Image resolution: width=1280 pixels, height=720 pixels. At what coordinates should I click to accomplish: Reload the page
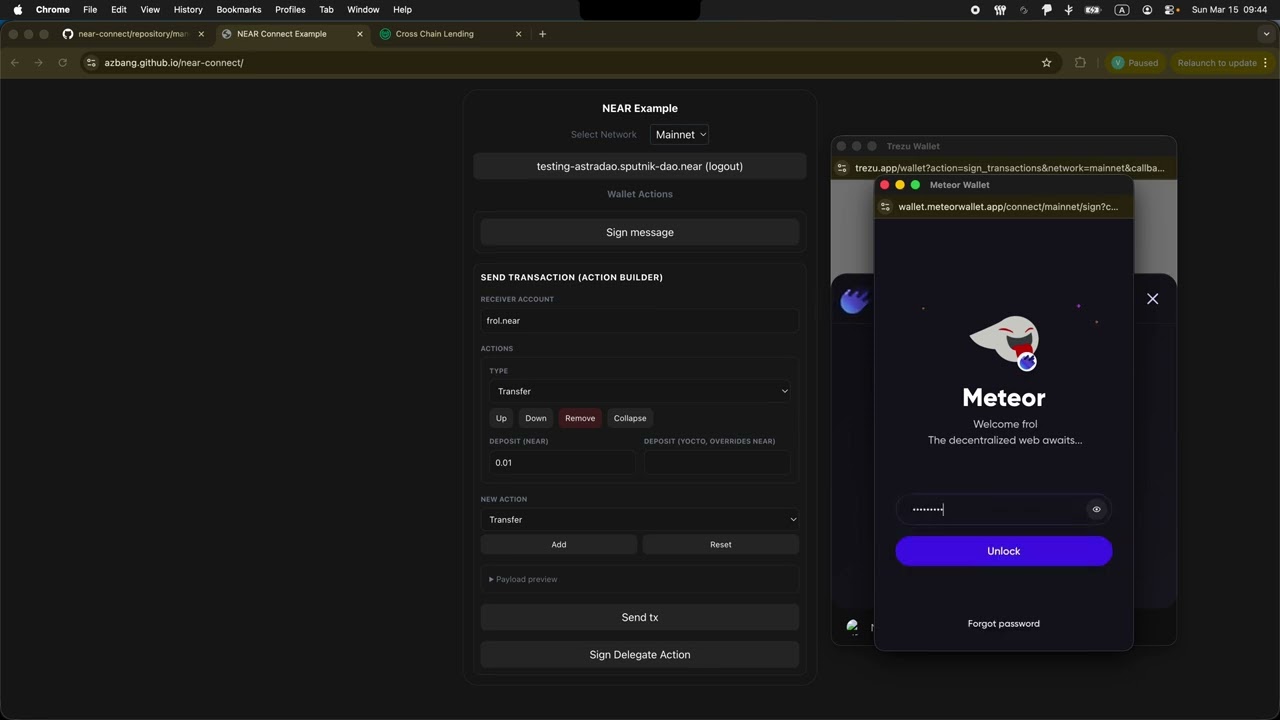pos(62,62)
